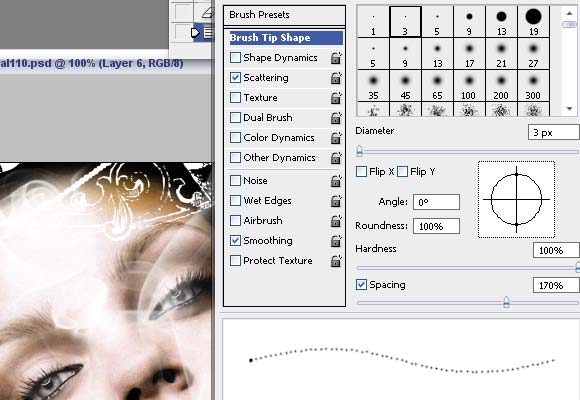This screenshot has width=580, height=400.
Task: Turn on the Flip X checkbox
Action: tap(361, 172)
